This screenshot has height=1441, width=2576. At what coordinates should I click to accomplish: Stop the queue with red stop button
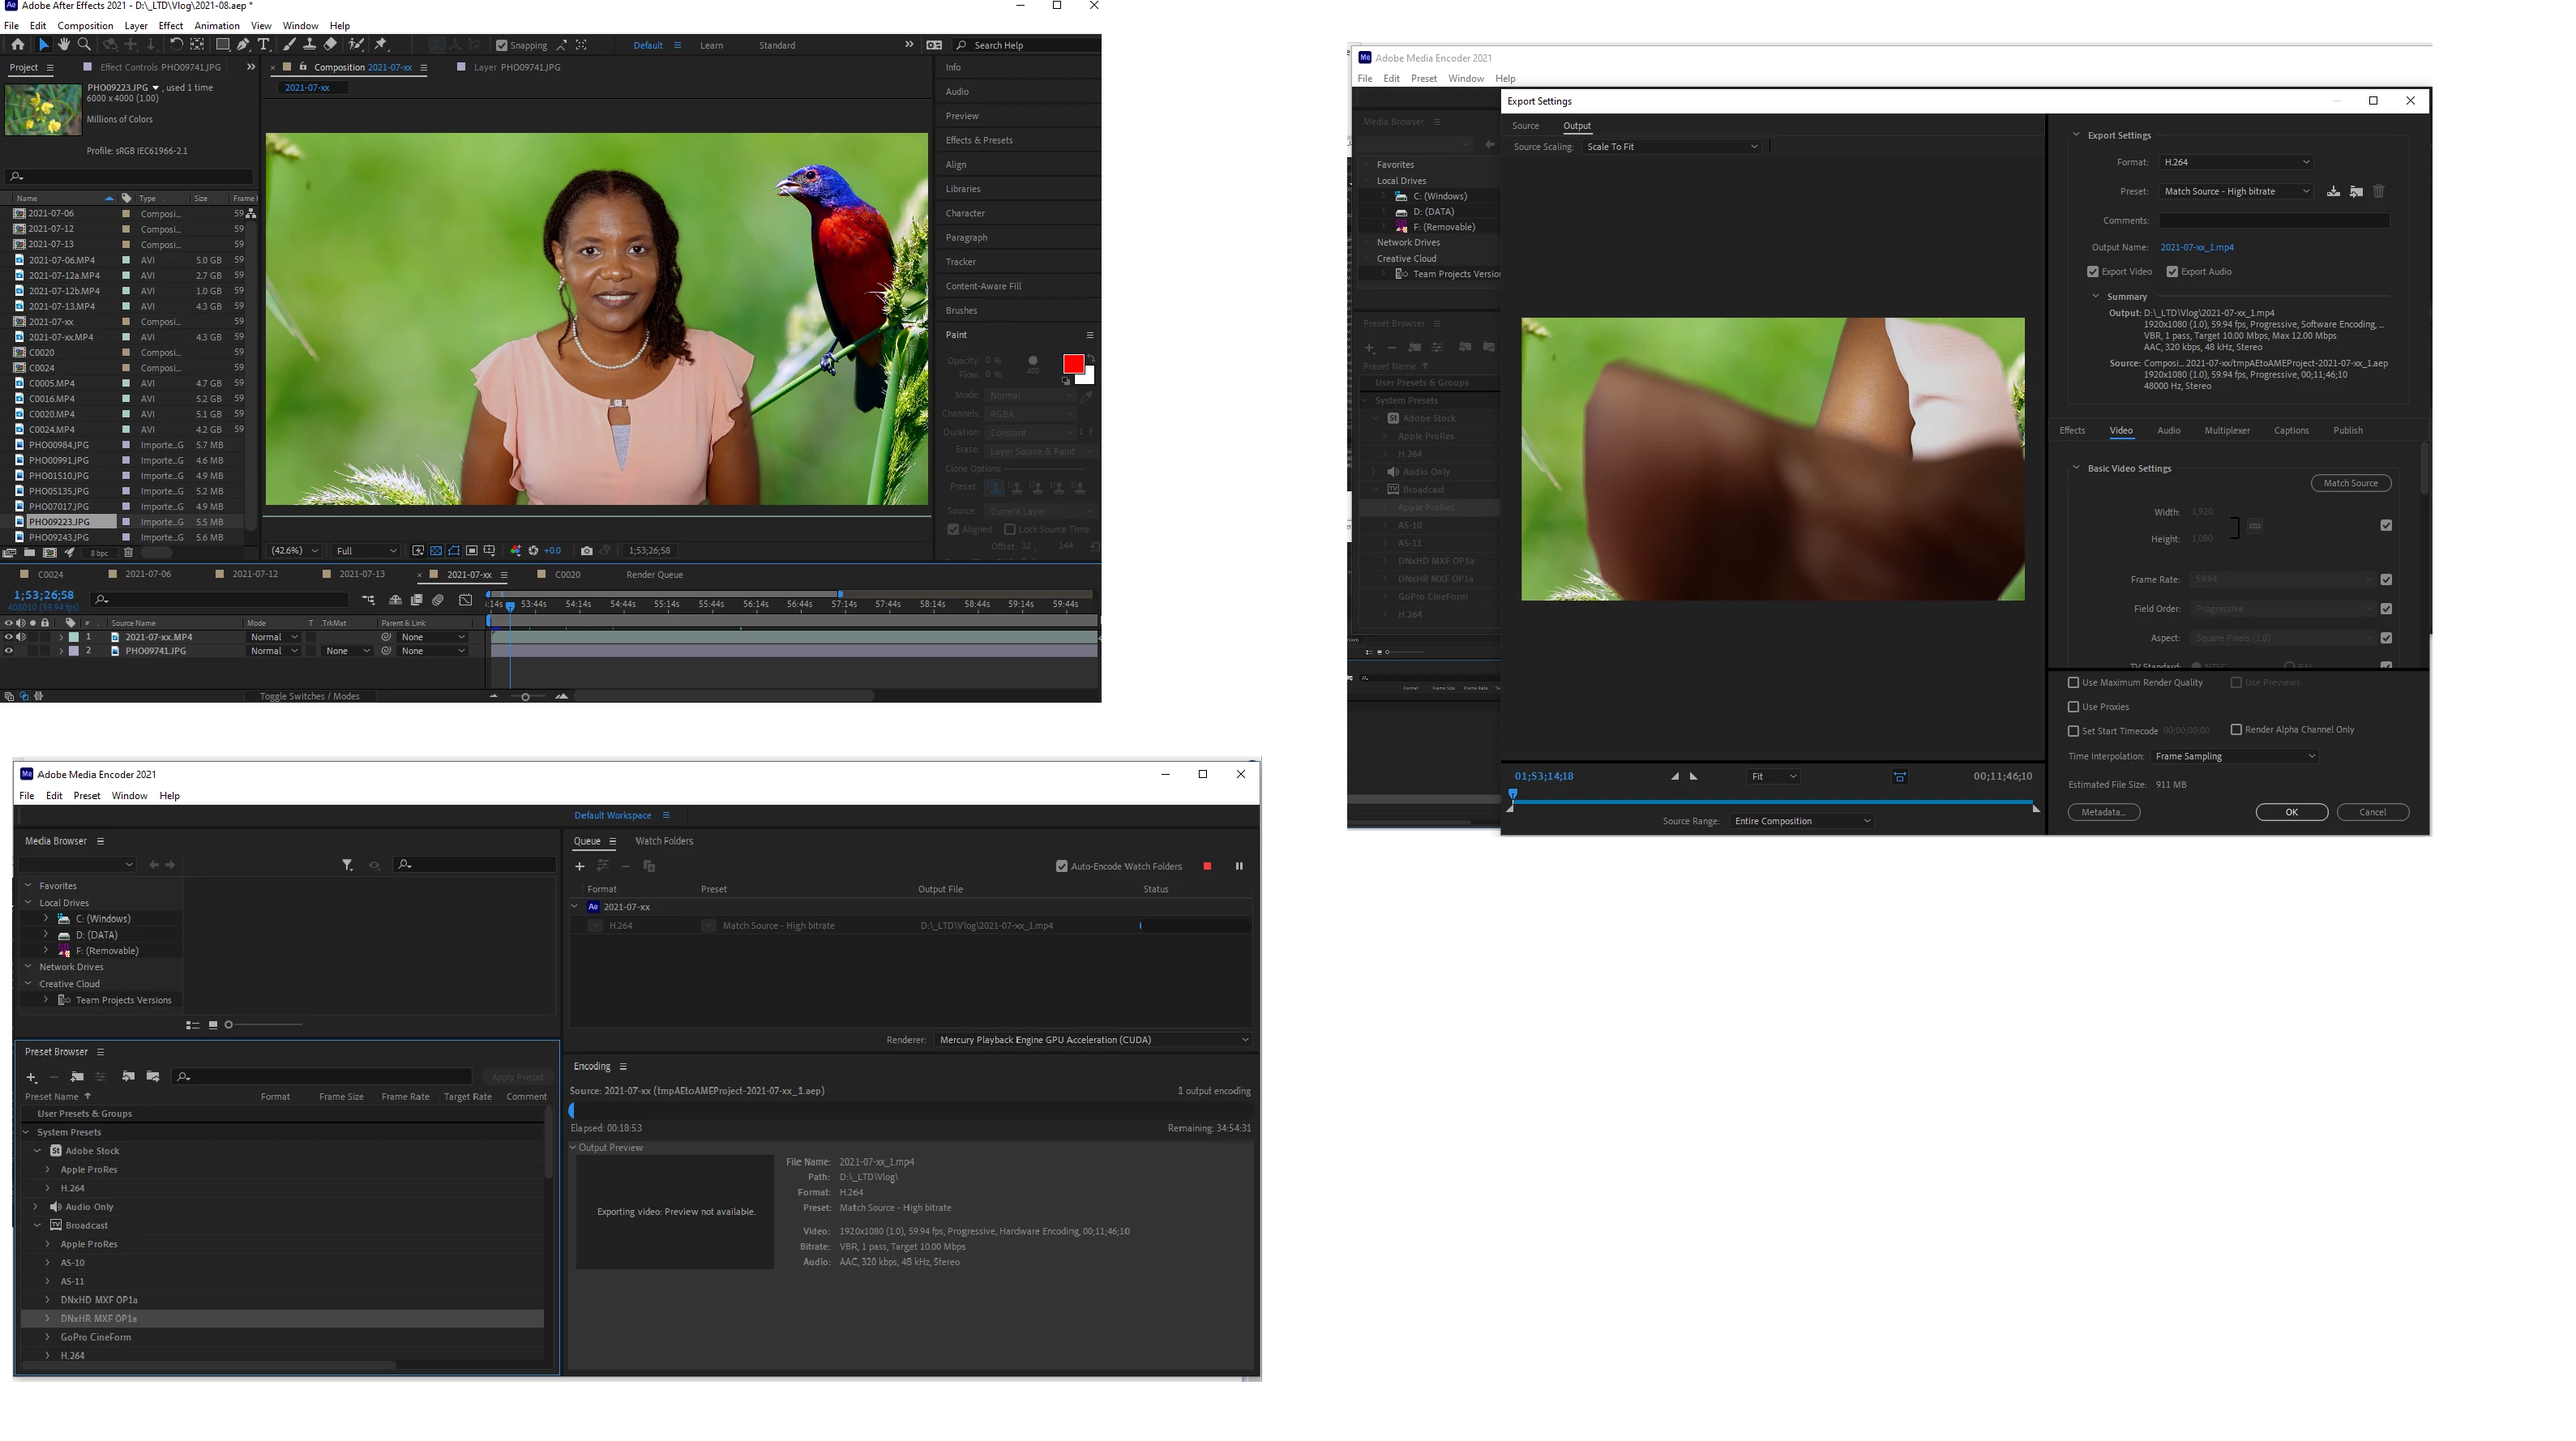pos(1207,866)
